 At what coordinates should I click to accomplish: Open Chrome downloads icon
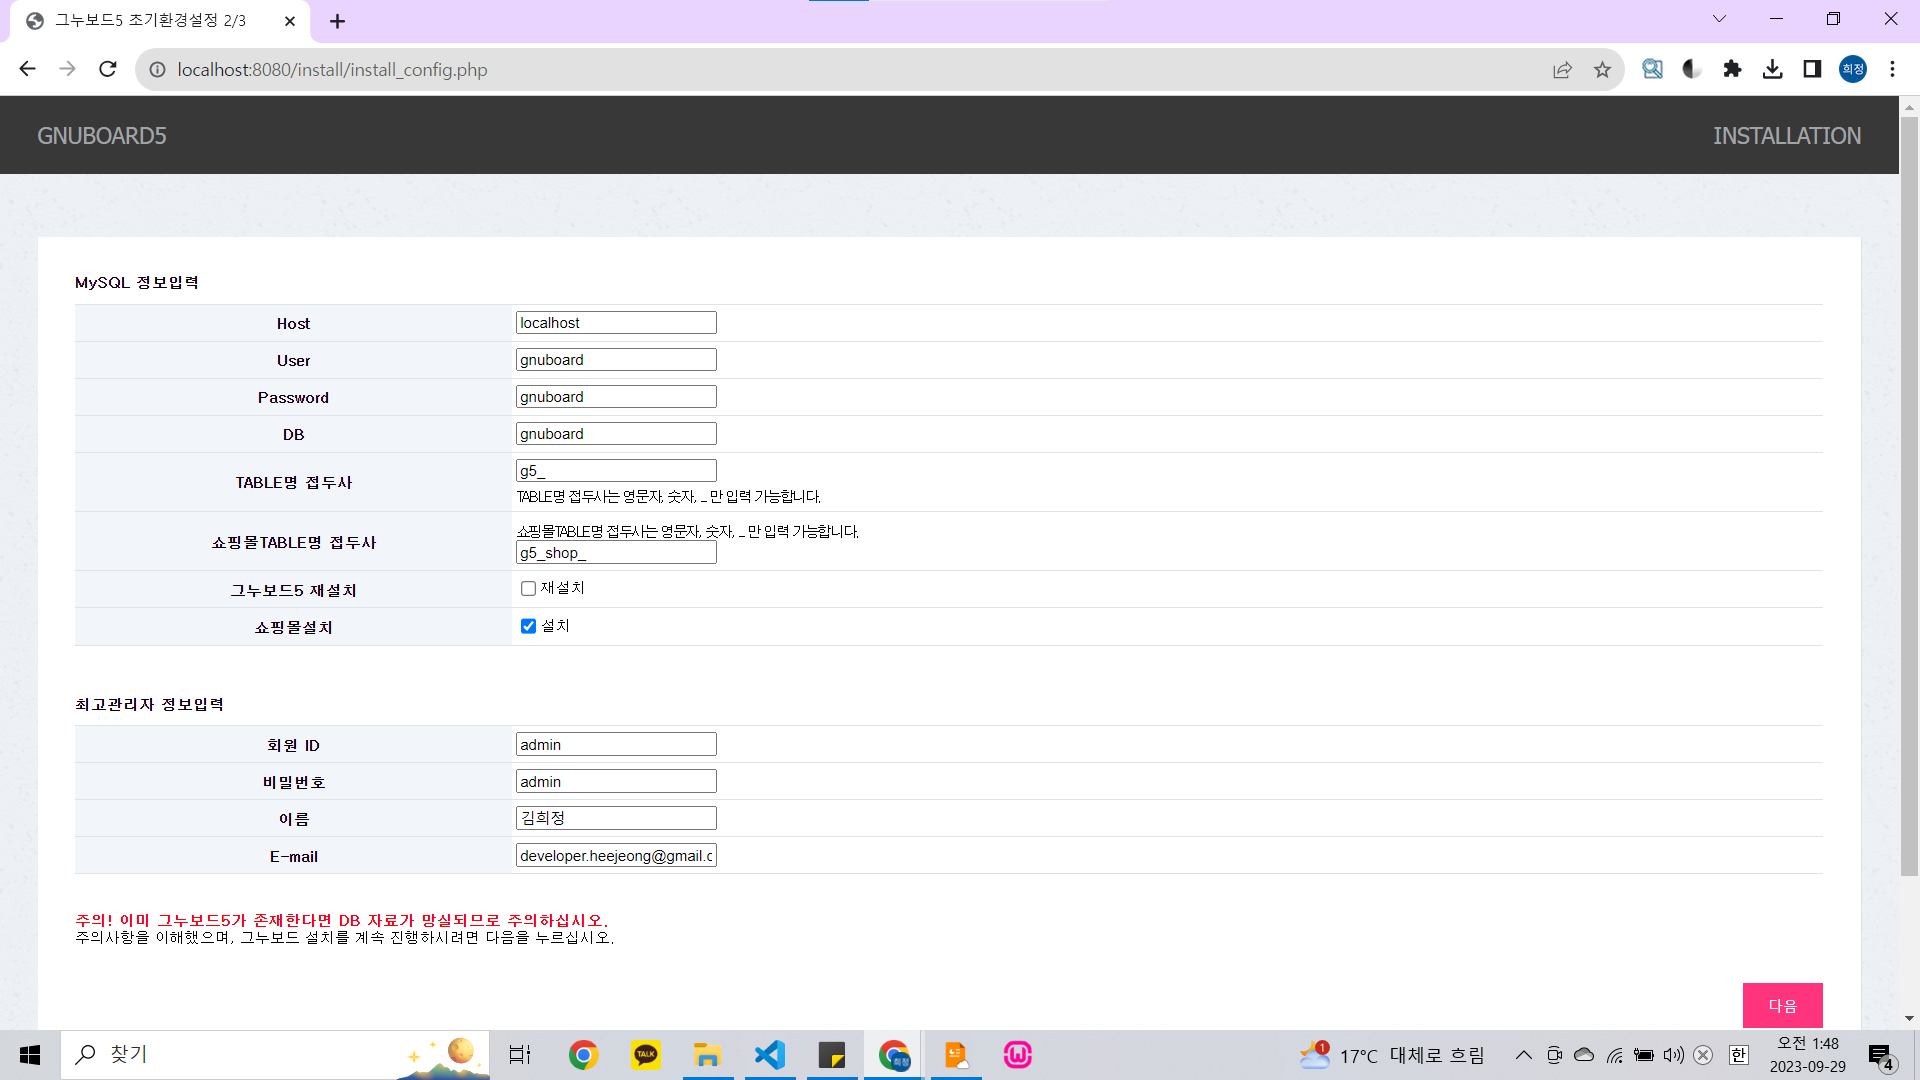tap(1772, 69)
